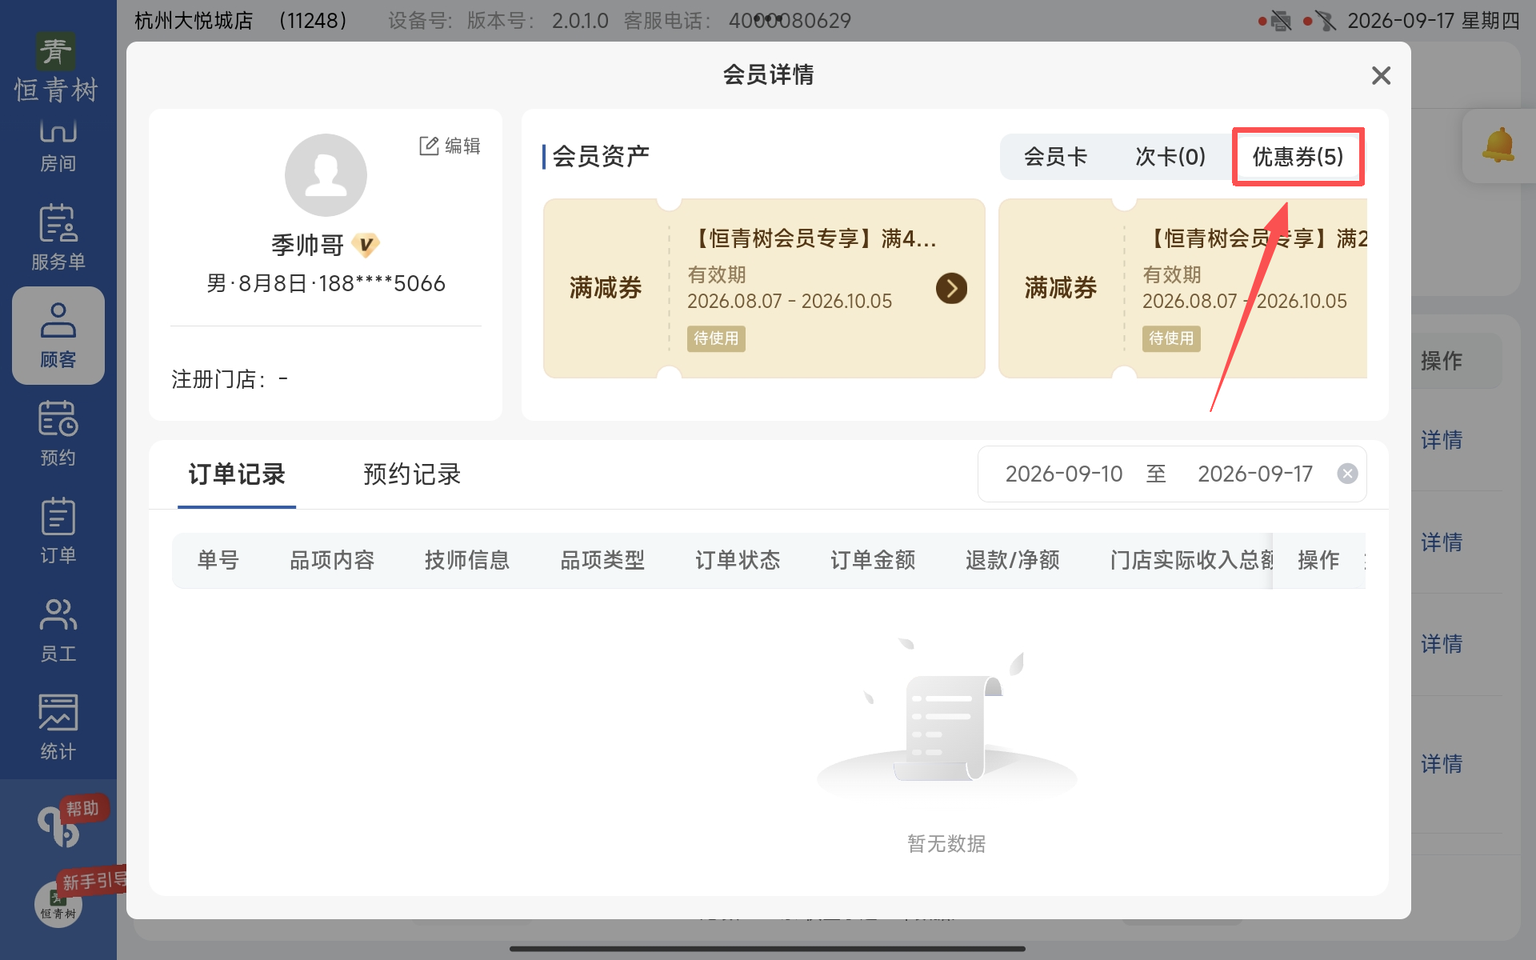This screenshot has height=960, width=1536.
Task: Open the 订单 orders sidebar icon
Action: point(58,532)
